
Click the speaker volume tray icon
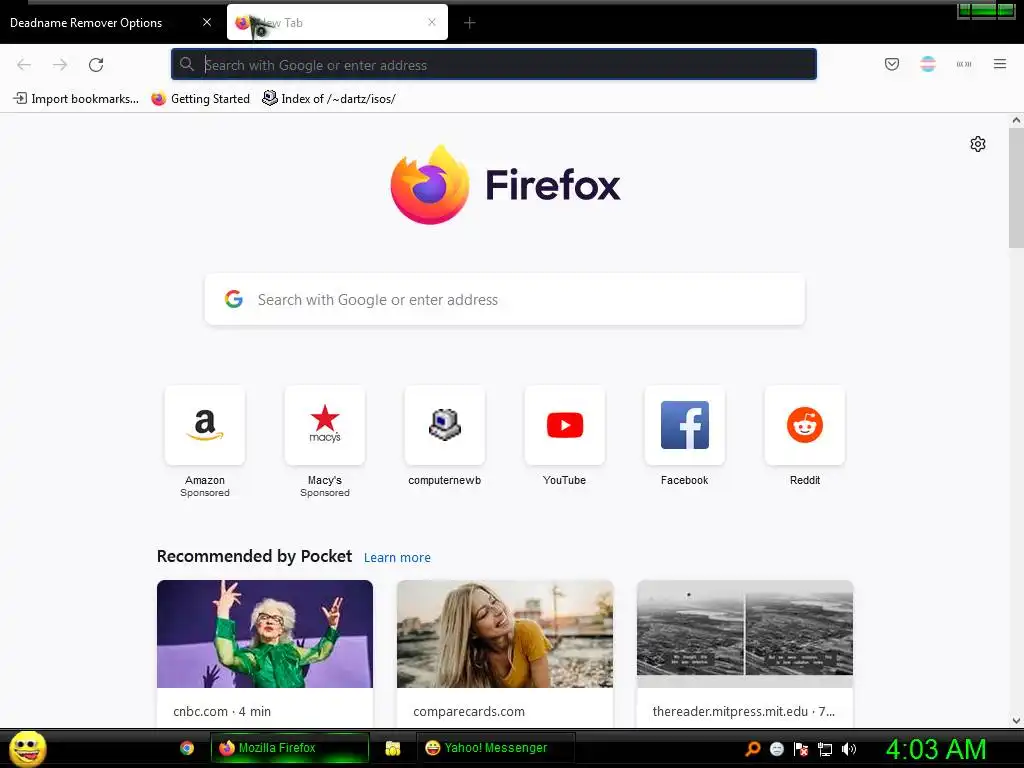[x=849, y=749]
